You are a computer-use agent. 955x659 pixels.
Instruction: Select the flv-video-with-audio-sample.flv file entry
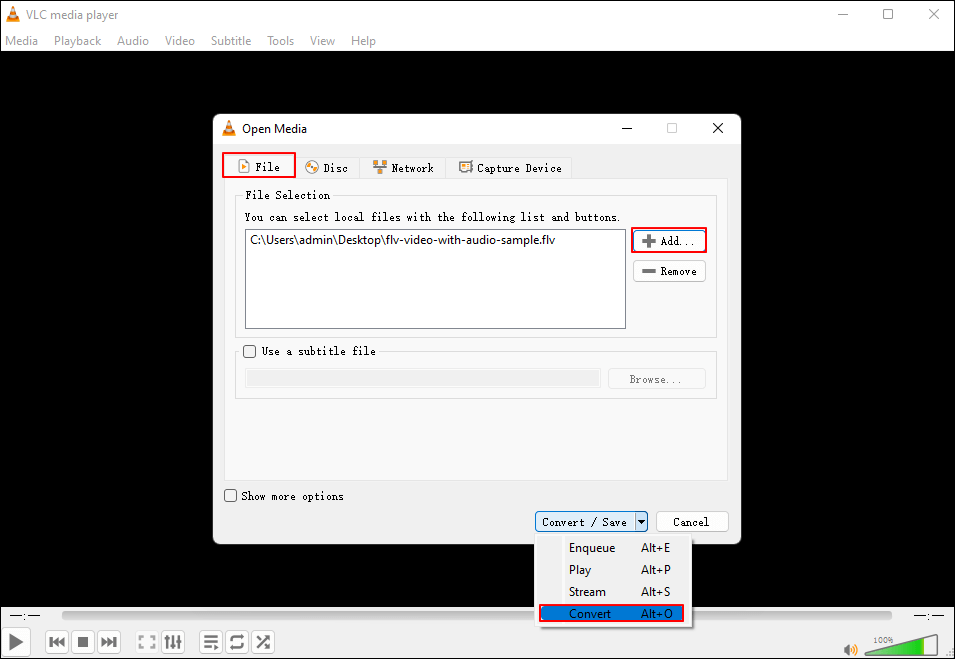coord(402,240)
